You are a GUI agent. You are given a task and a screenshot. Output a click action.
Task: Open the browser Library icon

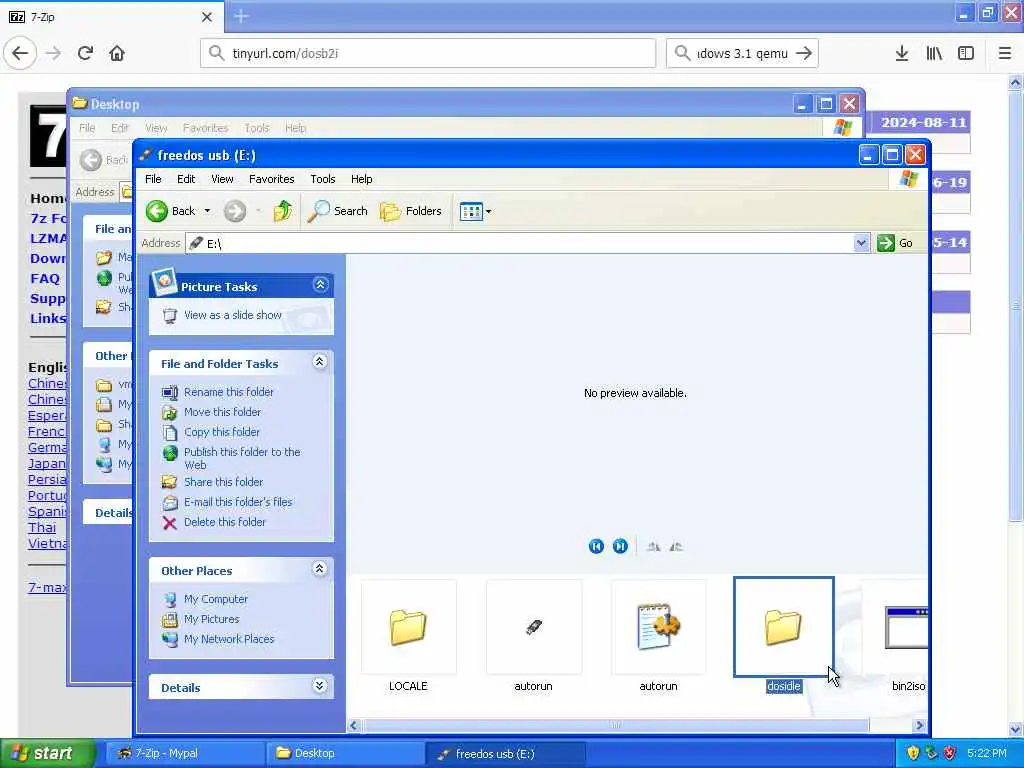[x=934, y=53]
